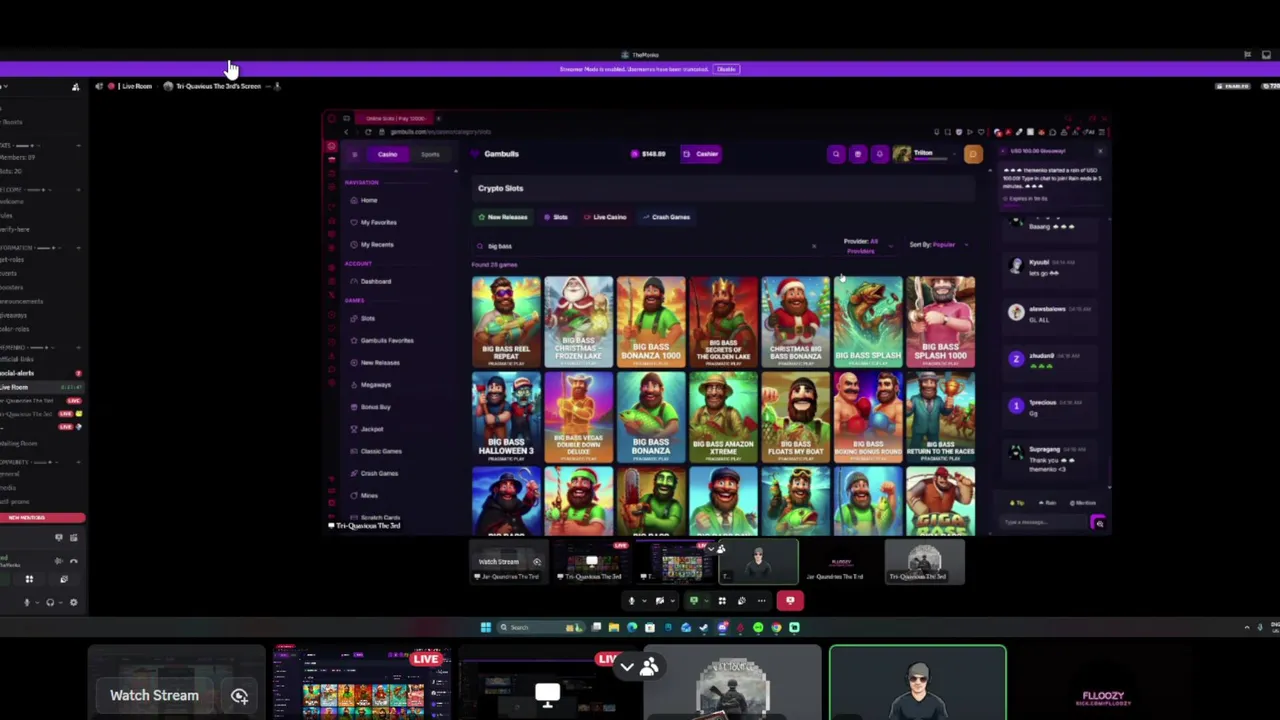Open microphone options arrow in call controls
This screenshot has width=1280, height=720.
[643, 601]
